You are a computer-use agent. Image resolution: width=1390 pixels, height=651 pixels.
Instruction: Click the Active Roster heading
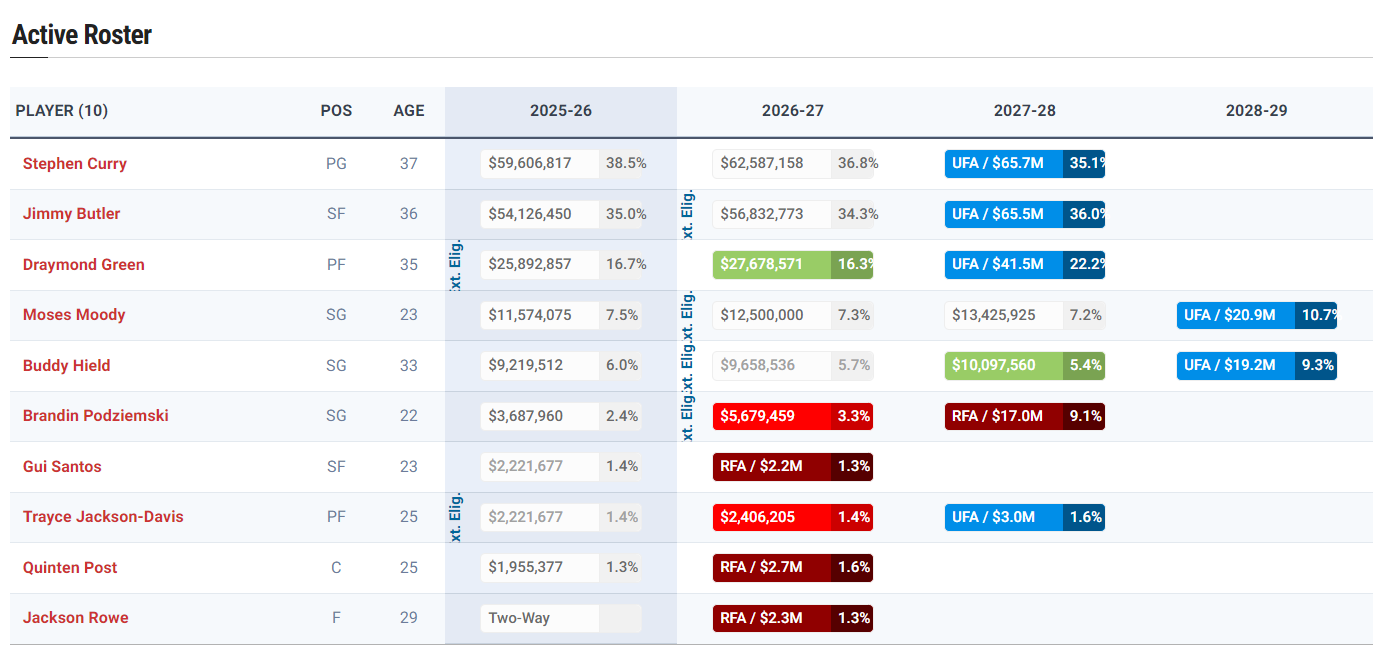tap(82, 35)
